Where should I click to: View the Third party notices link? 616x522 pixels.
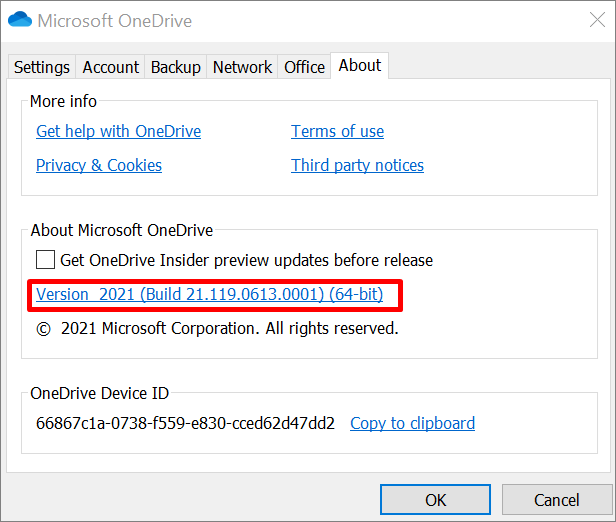tap(357, 165)
